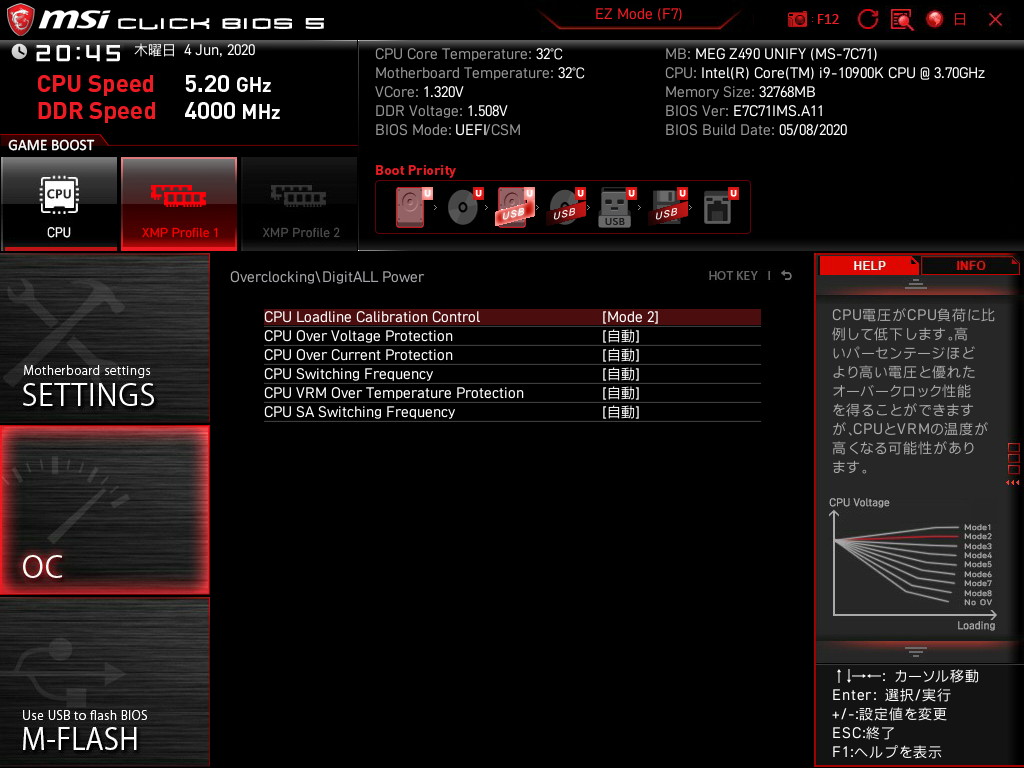Enable XMP Profile 2
This screenshot has width=1024, height=768.
(x=300, y=204)
